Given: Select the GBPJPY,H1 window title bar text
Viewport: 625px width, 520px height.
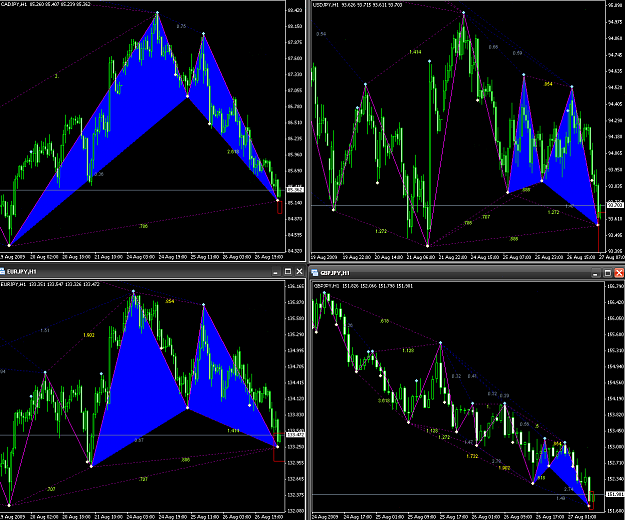Looking at the screenshot, I should 335,273.
